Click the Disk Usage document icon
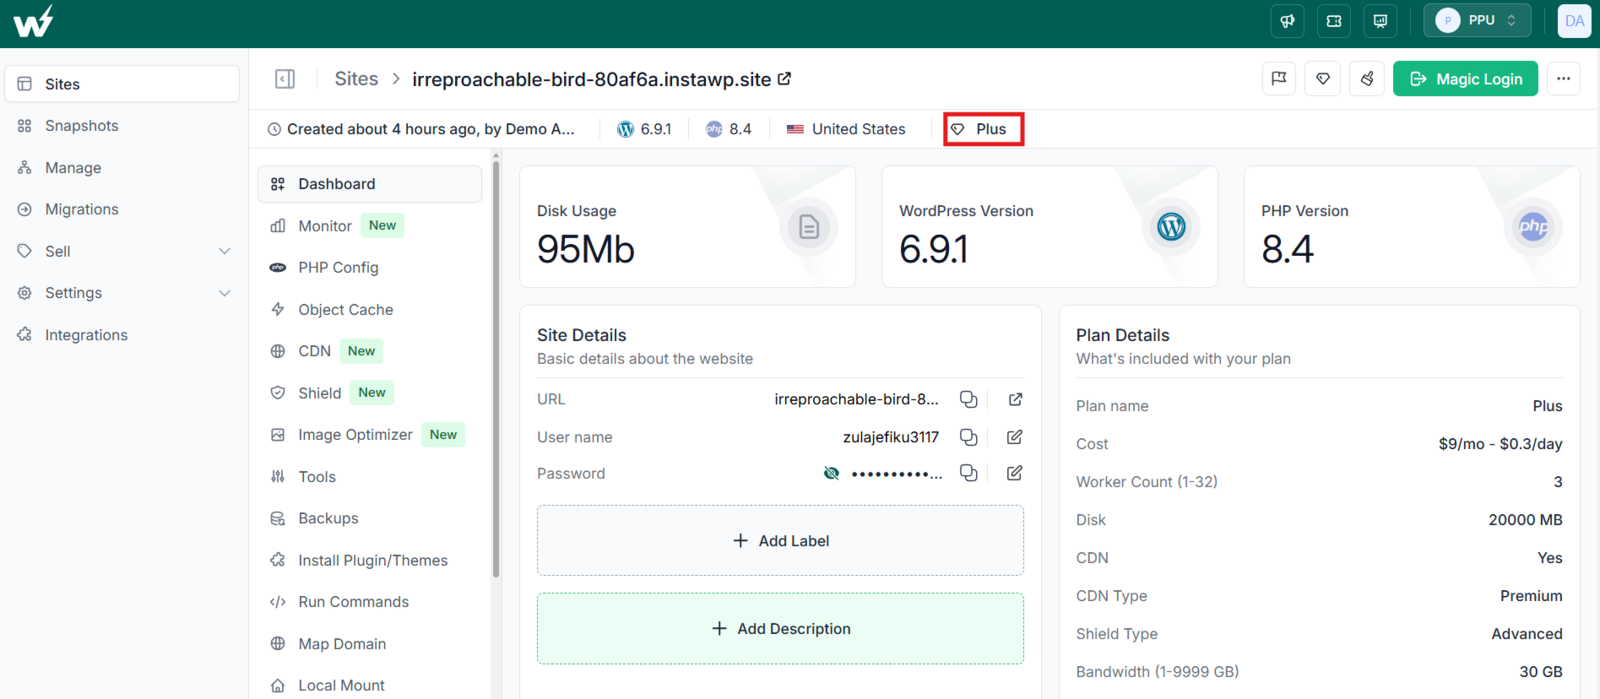The image size is (1600, 699). click(x=809, y=227)
